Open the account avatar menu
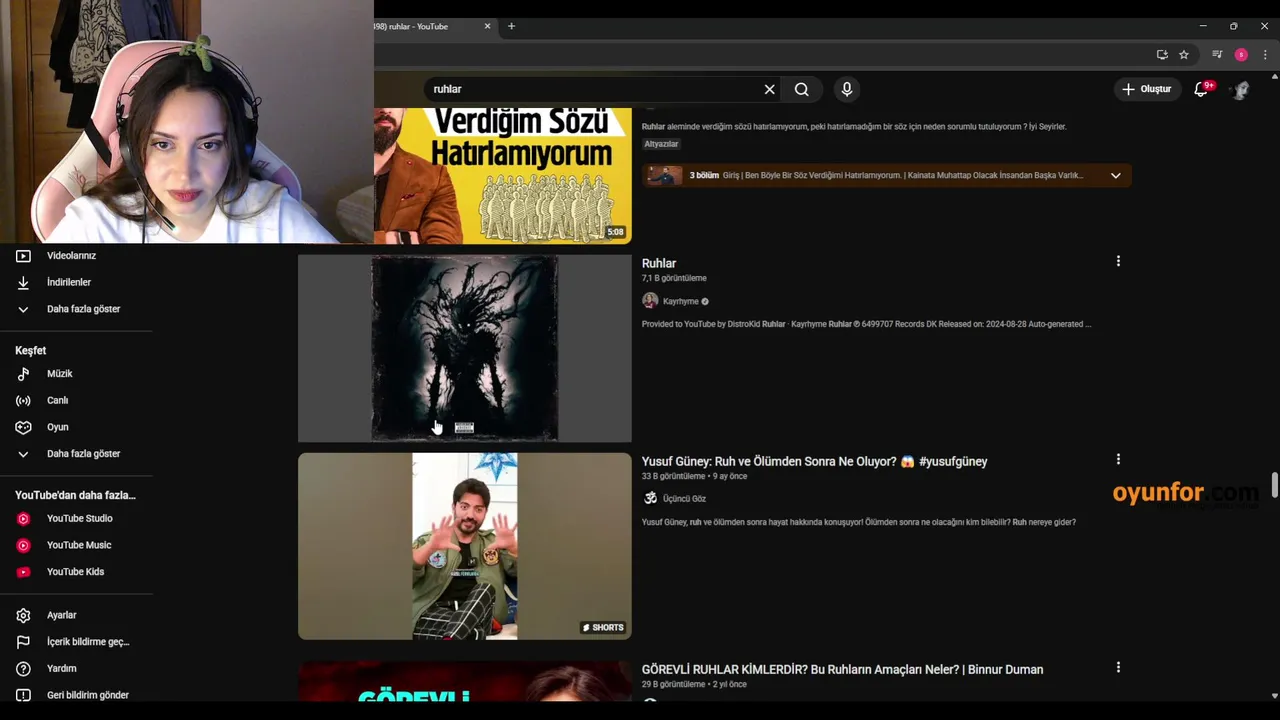Viewport: 1280px width, 720px height. click(1241, 89)
